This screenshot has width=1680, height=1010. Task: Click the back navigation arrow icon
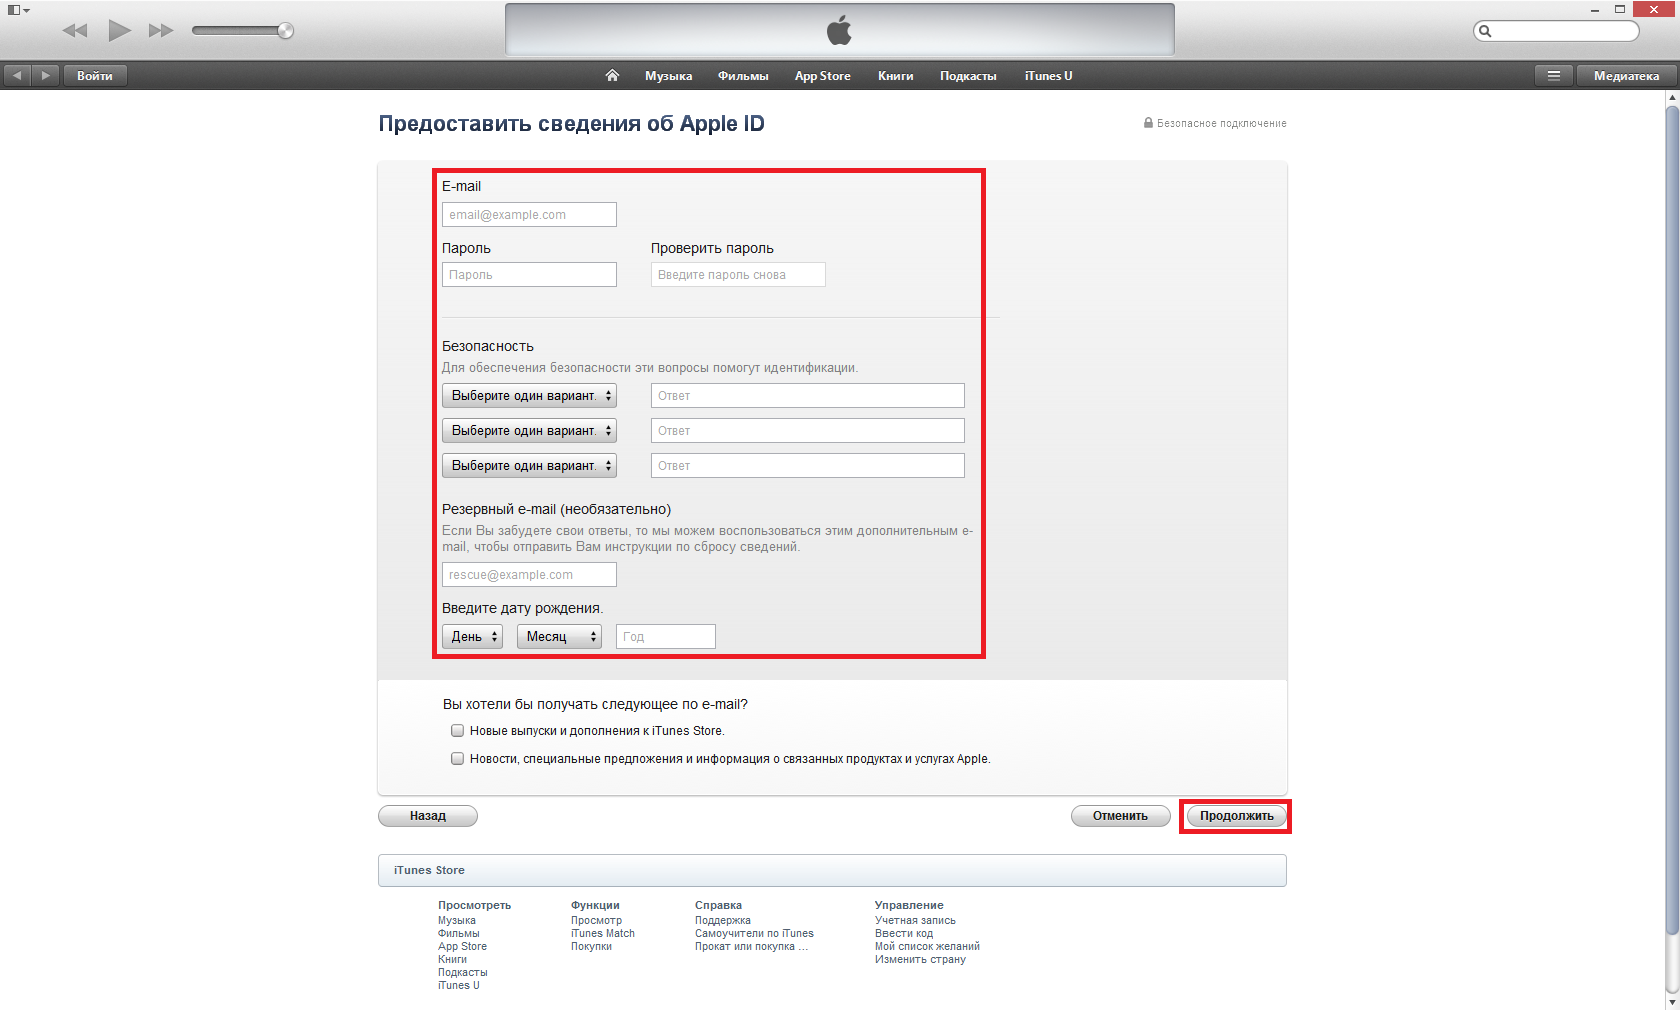tap(17, 76)
